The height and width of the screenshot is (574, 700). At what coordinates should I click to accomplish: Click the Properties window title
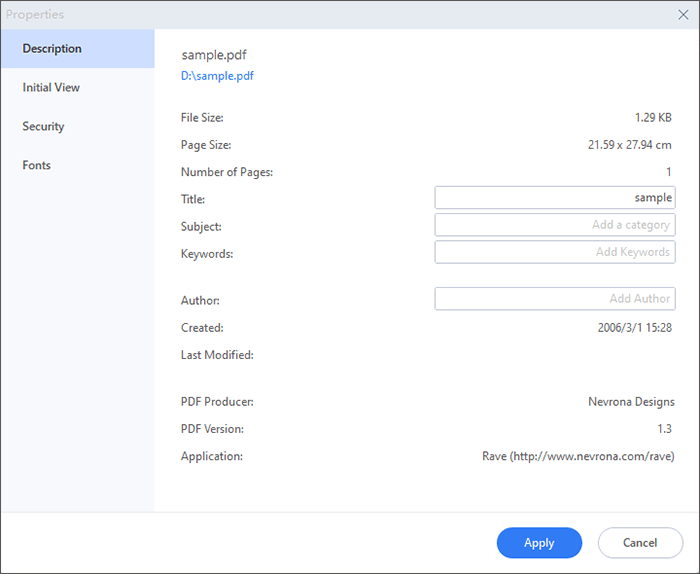point(35,15)
